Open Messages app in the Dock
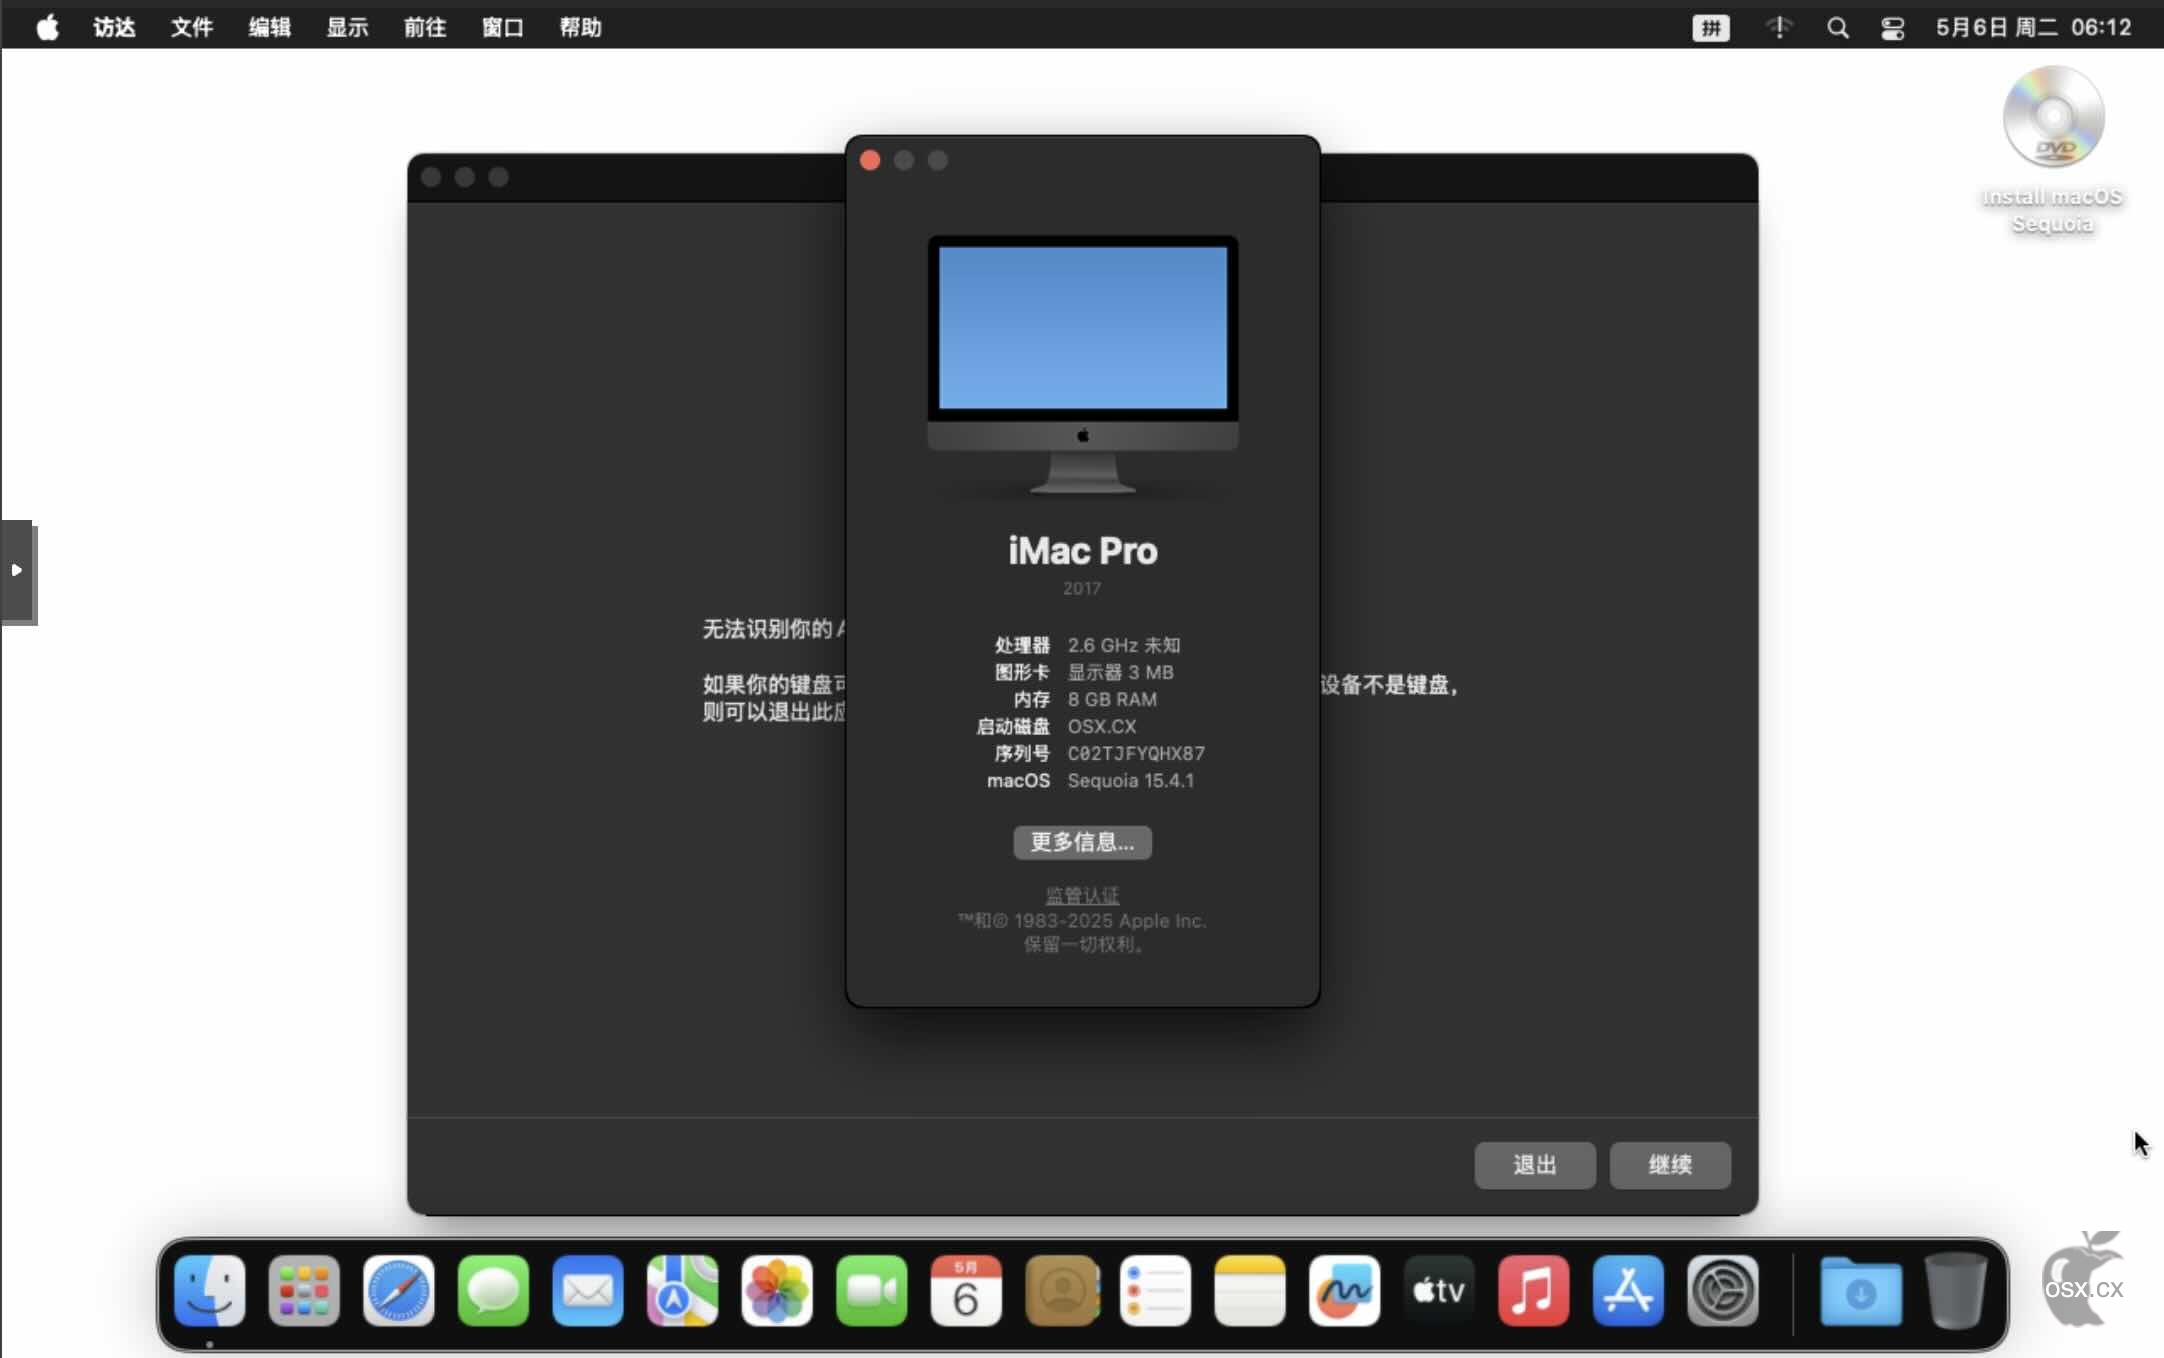This screenshot has height=1358, width=2164. pyautogui.click(x=493, y=1291)
